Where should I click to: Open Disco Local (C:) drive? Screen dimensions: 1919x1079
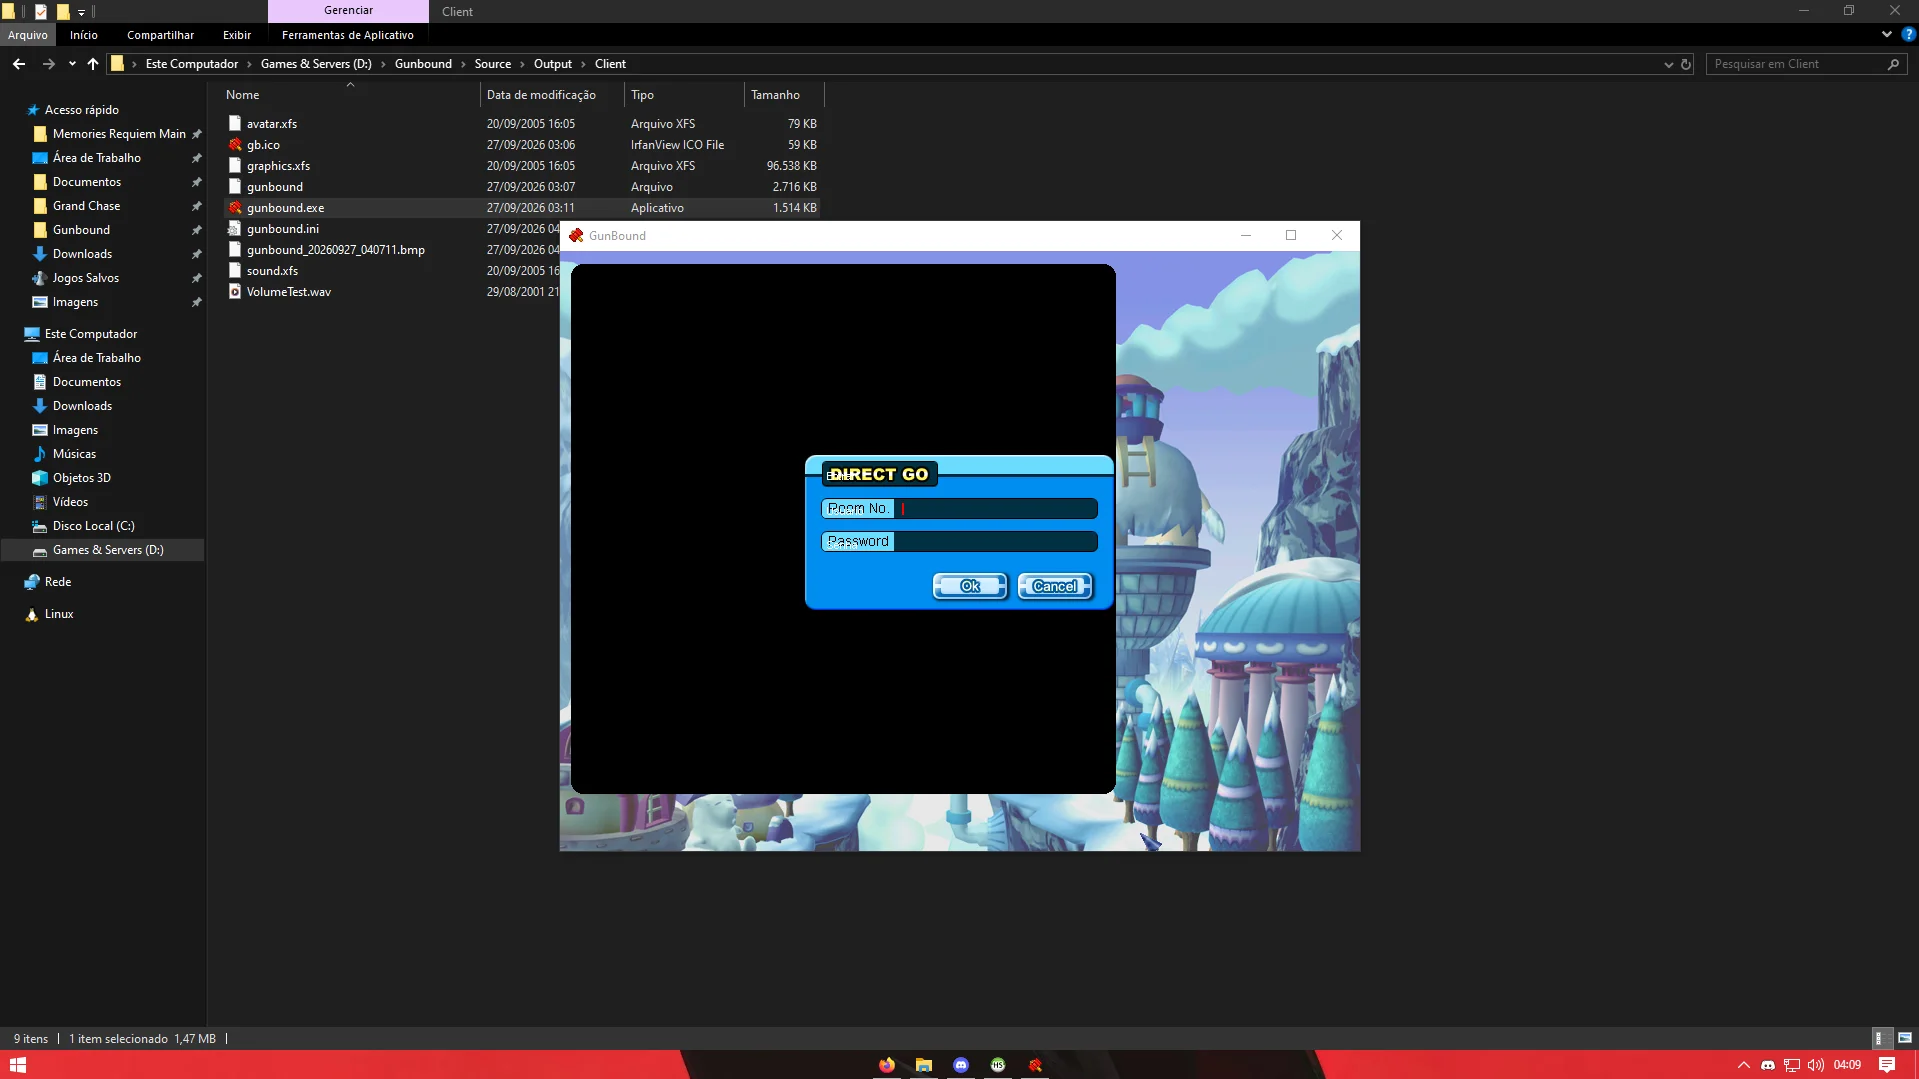(93, 526)
